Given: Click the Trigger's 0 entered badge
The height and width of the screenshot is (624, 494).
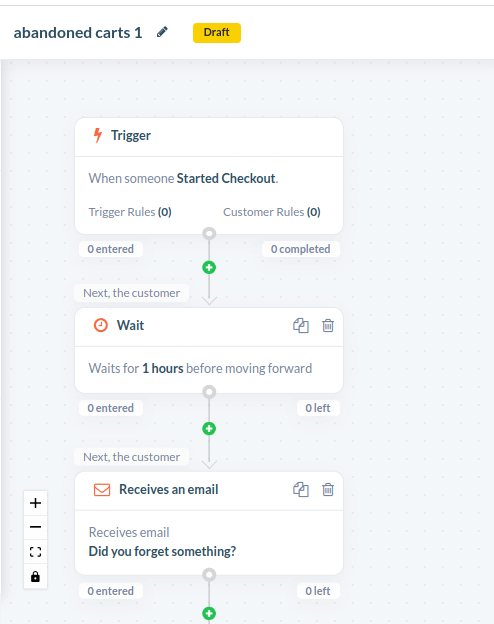Looking at the screenshot, I should pyautogui.click(x=111, y=249).
